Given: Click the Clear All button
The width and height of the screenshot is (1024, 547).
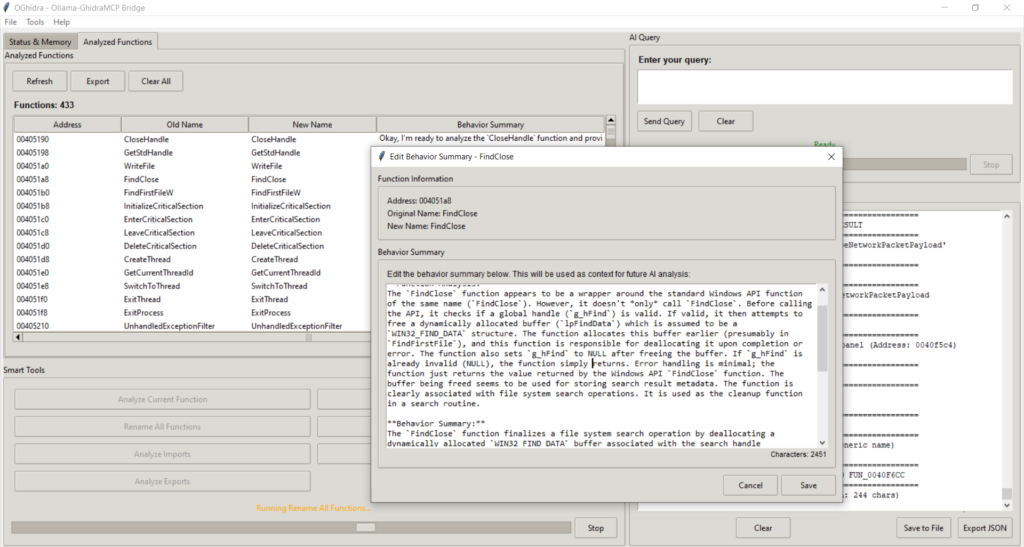Looking at the screenshot, I should coord(156,81).
